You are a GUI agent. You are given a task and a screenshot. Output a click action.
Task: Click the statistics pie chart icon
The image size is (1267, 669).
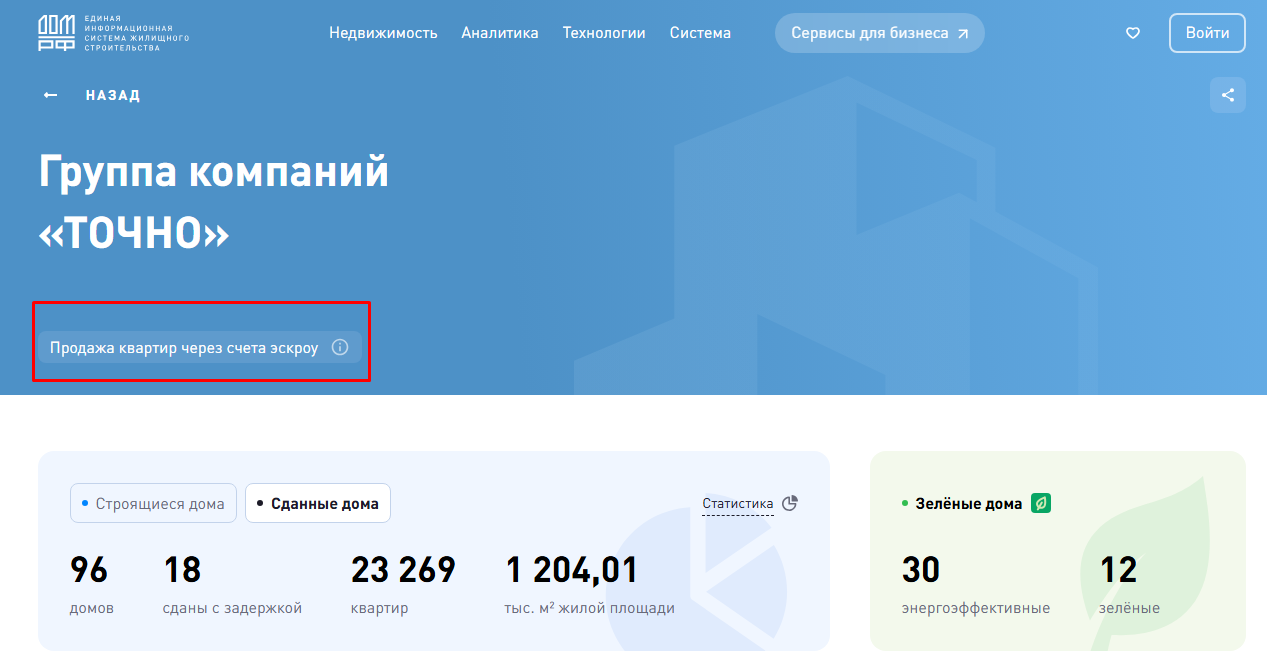(x=790, y=503)
